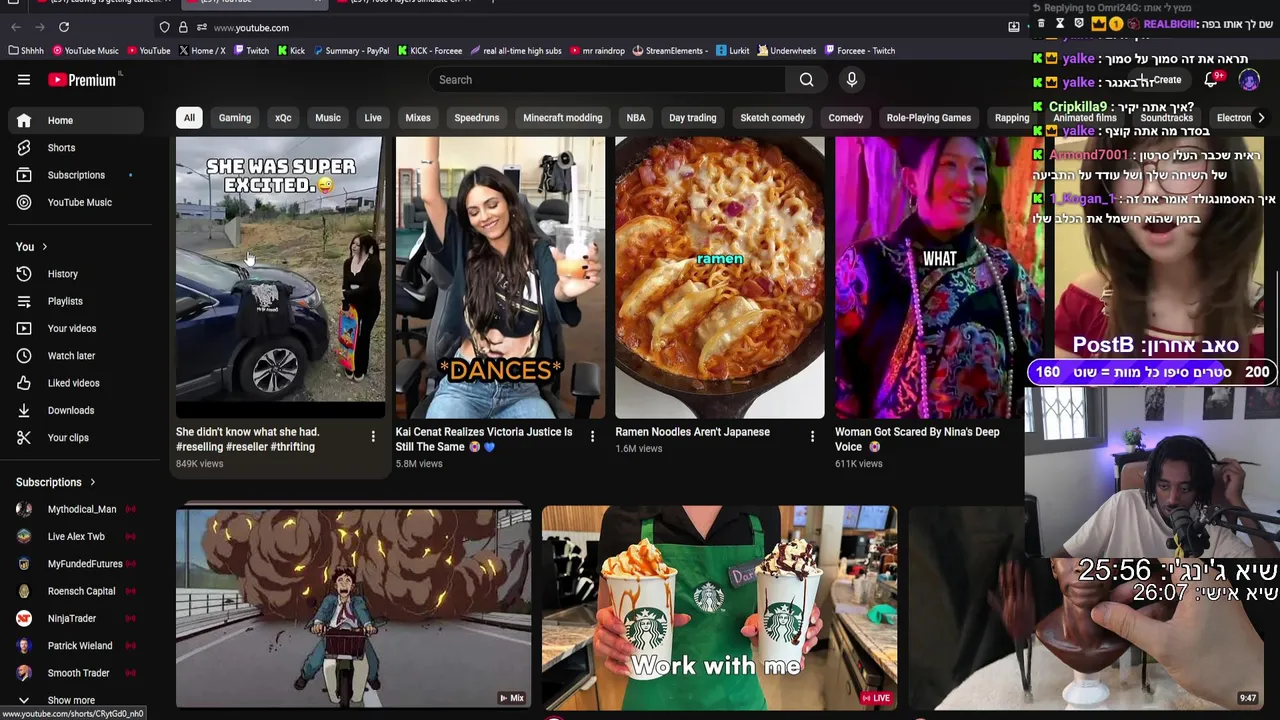Open Shorts in the sidebar

click(78, 148)
